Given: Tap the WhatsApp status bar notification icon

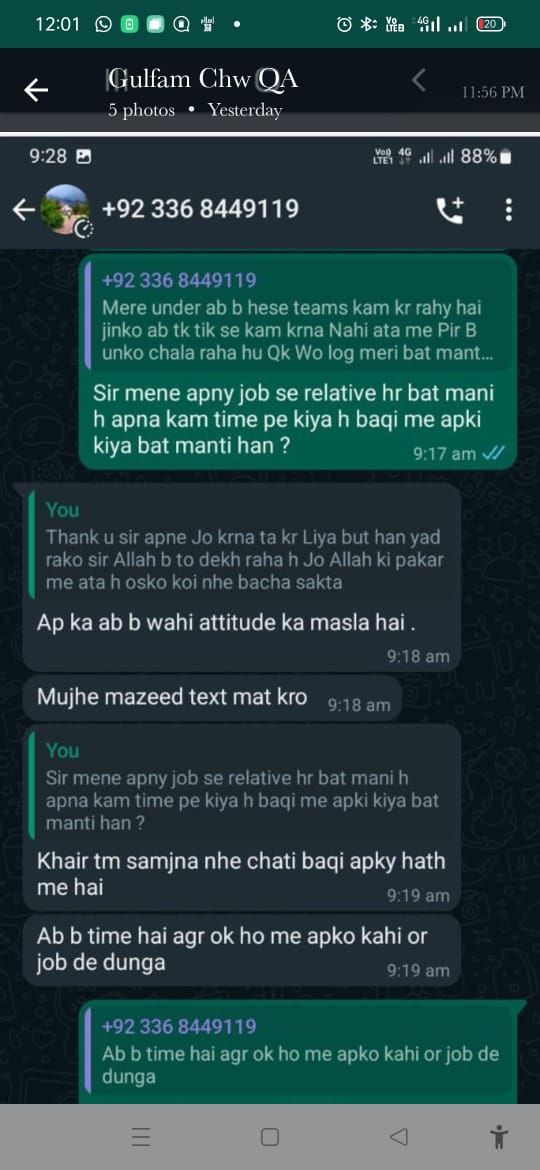Looking at the screenshot, I should tap(104, 24).
